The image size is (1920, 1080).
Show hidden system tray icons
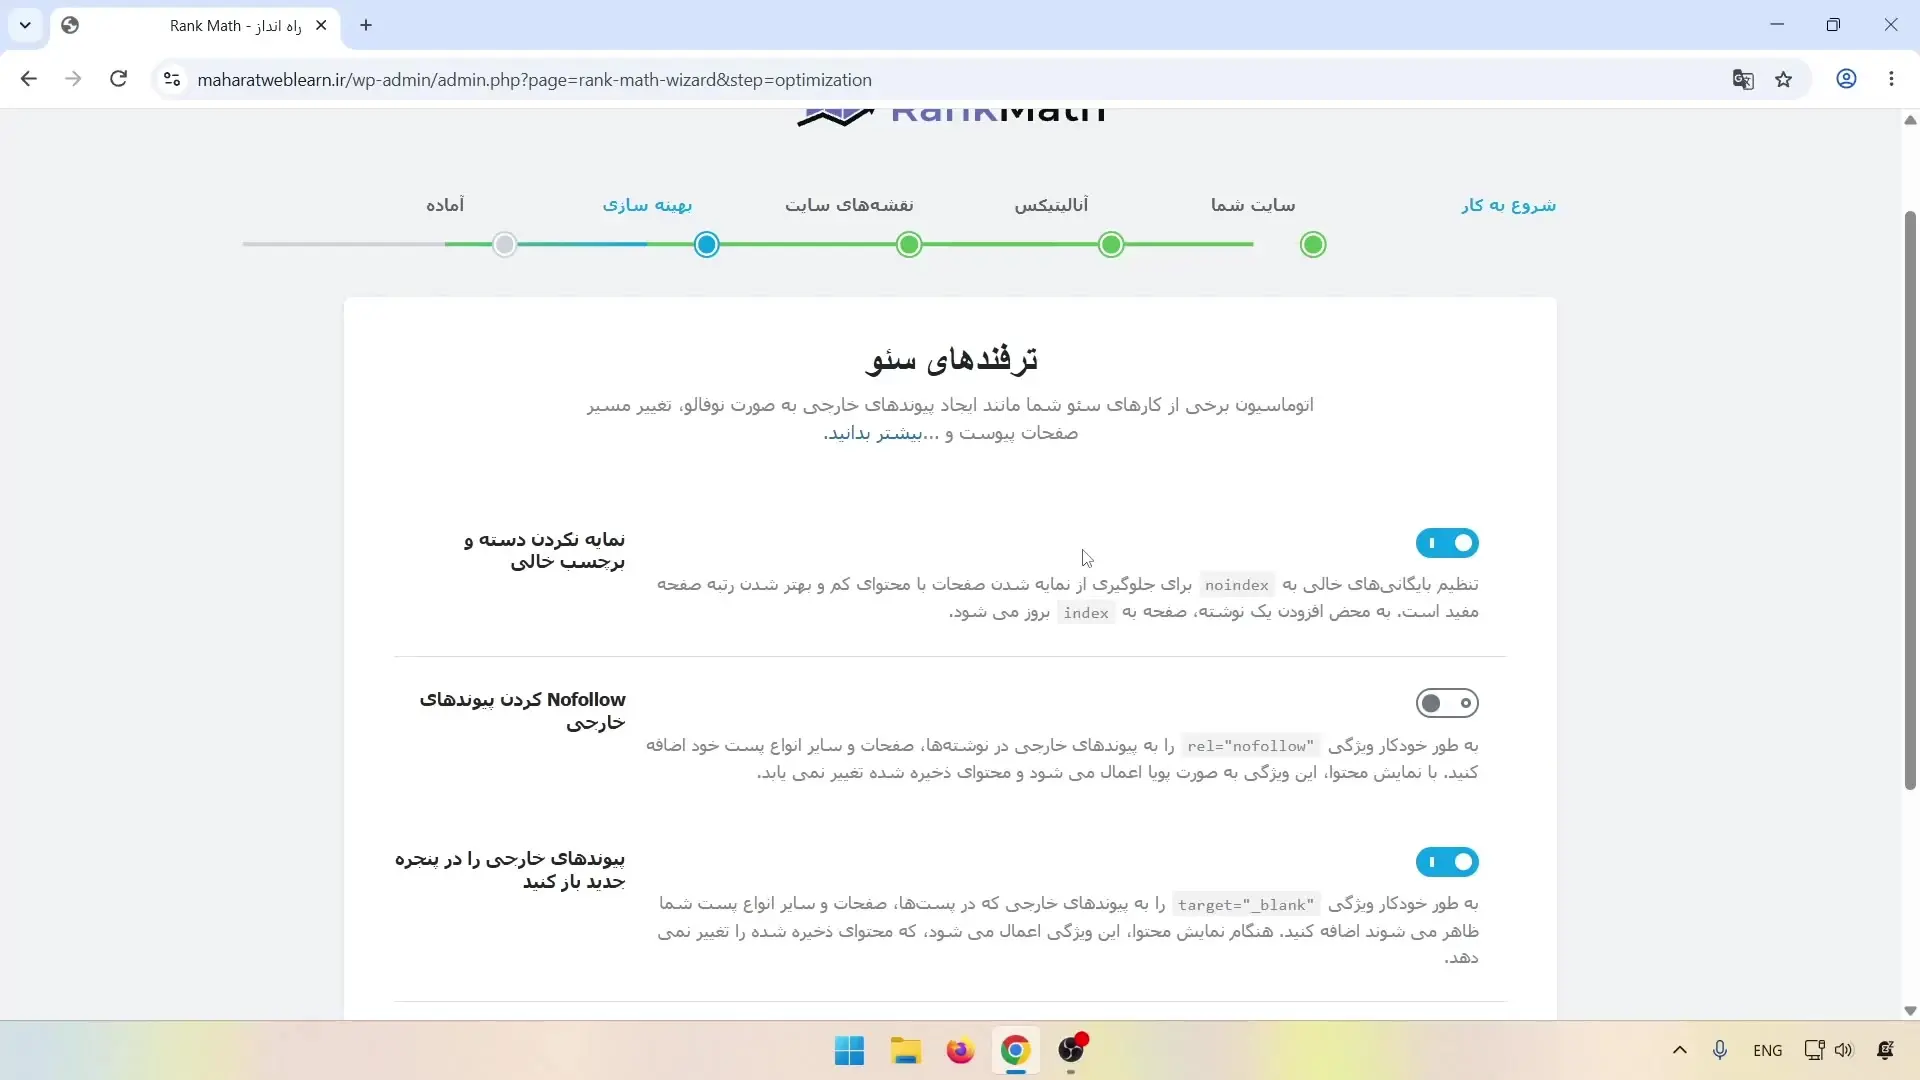pyautogui.click(x=1680, y=1050)
